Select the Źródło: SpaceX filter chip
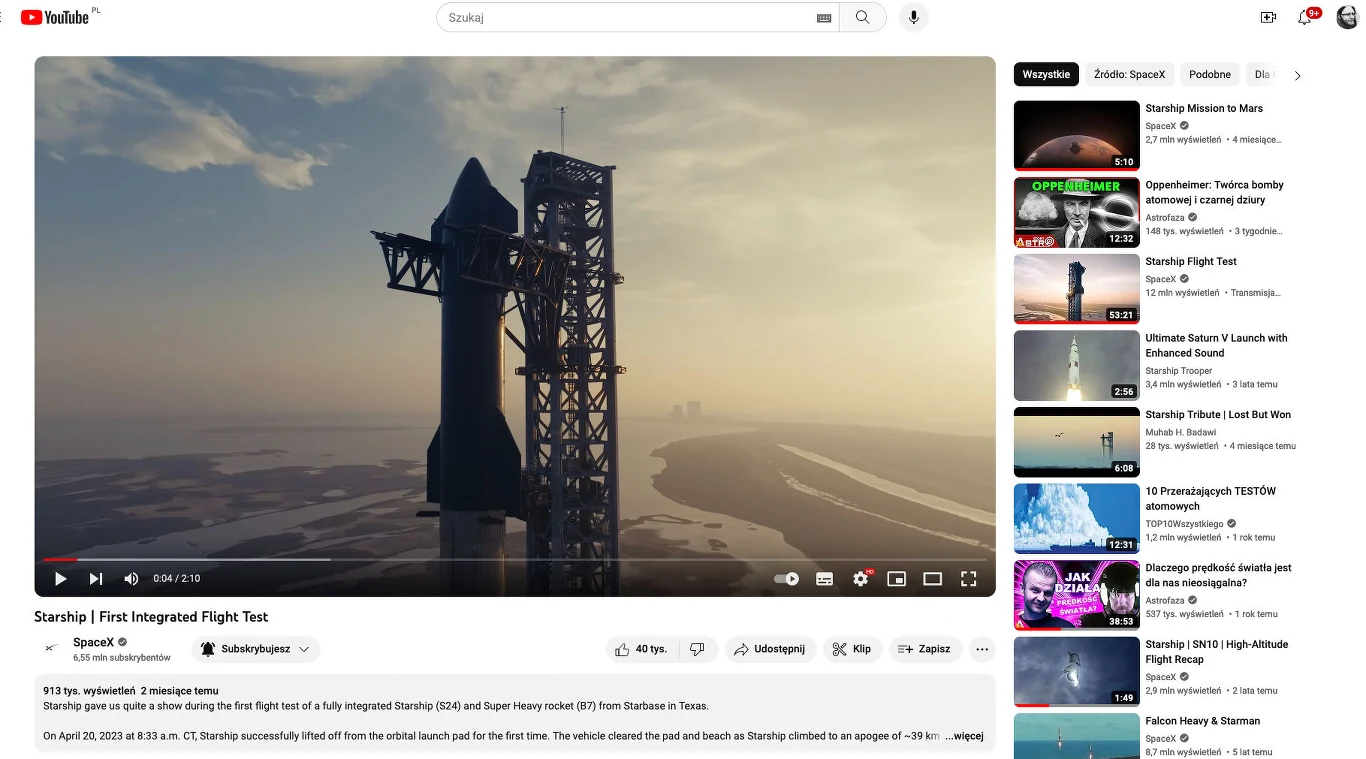Screen dimensions: 1366x759 [1129, 74]
